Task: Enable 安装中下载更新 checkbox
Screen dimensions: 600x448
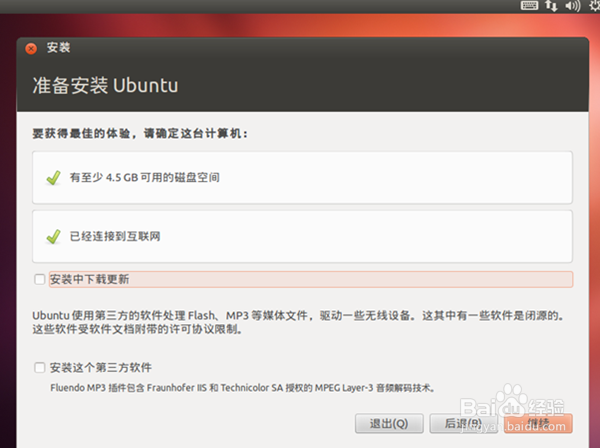Action: tap(40, 279)
